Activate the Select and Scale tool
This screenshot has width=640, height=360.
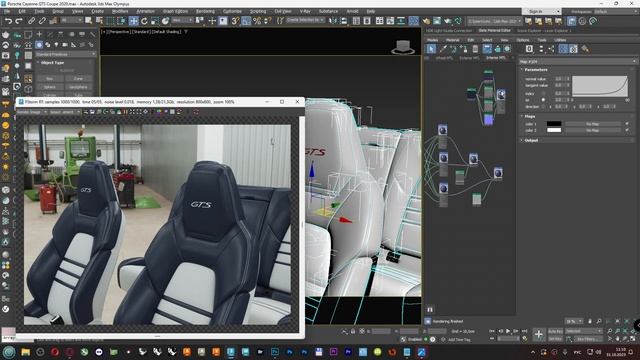tap(155, 20)
